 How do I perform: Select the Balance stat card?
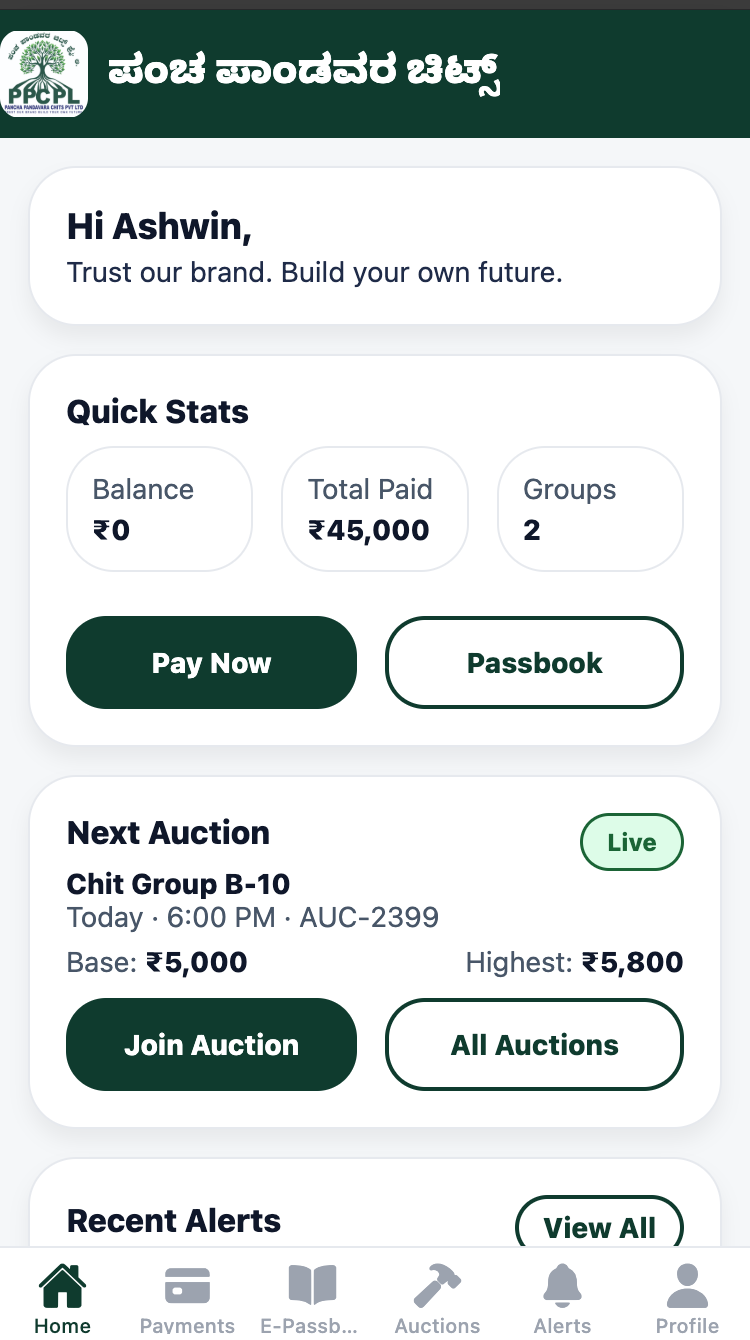coord(159,509)
